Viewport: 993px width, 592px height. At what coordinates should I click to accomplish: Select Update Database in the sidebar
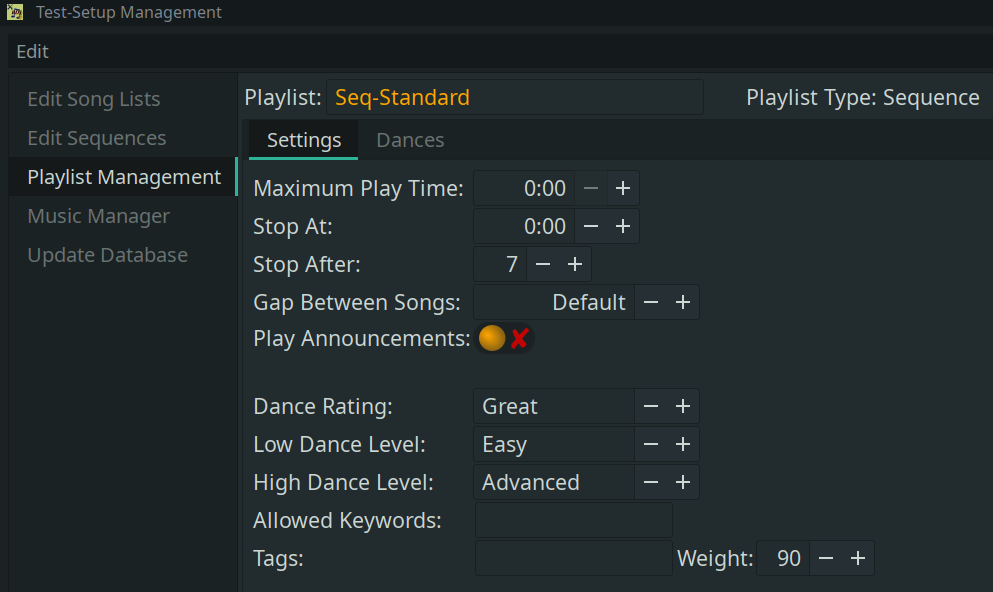[108, 255]
